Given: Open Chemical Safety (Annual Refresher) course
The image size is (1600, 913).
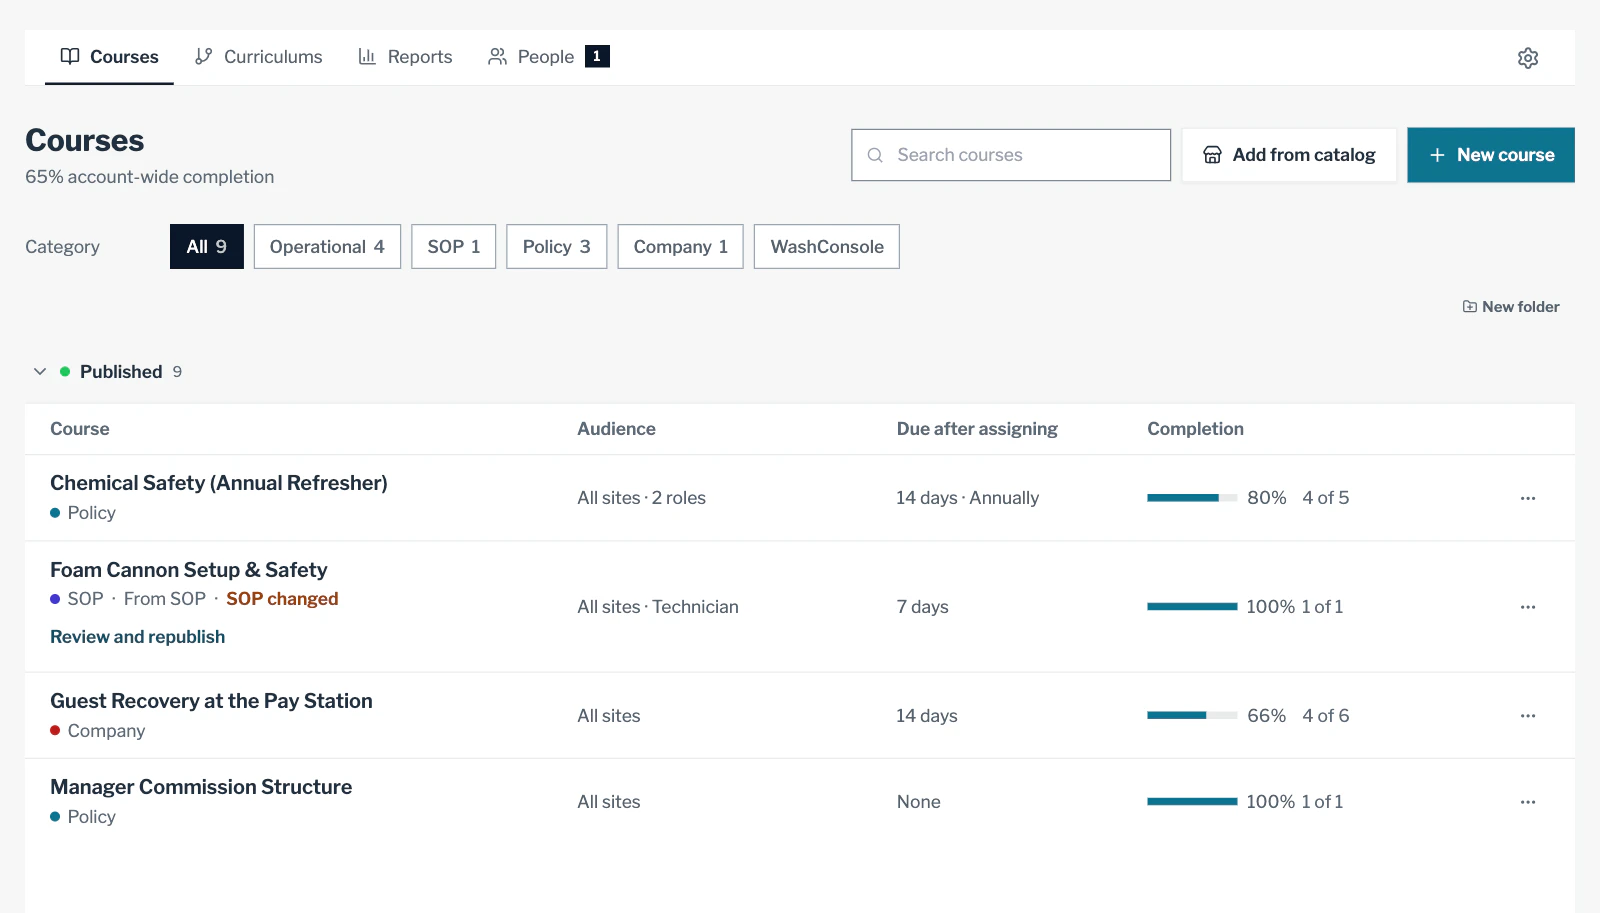Looking at the screenshot, I should point(219,483).
